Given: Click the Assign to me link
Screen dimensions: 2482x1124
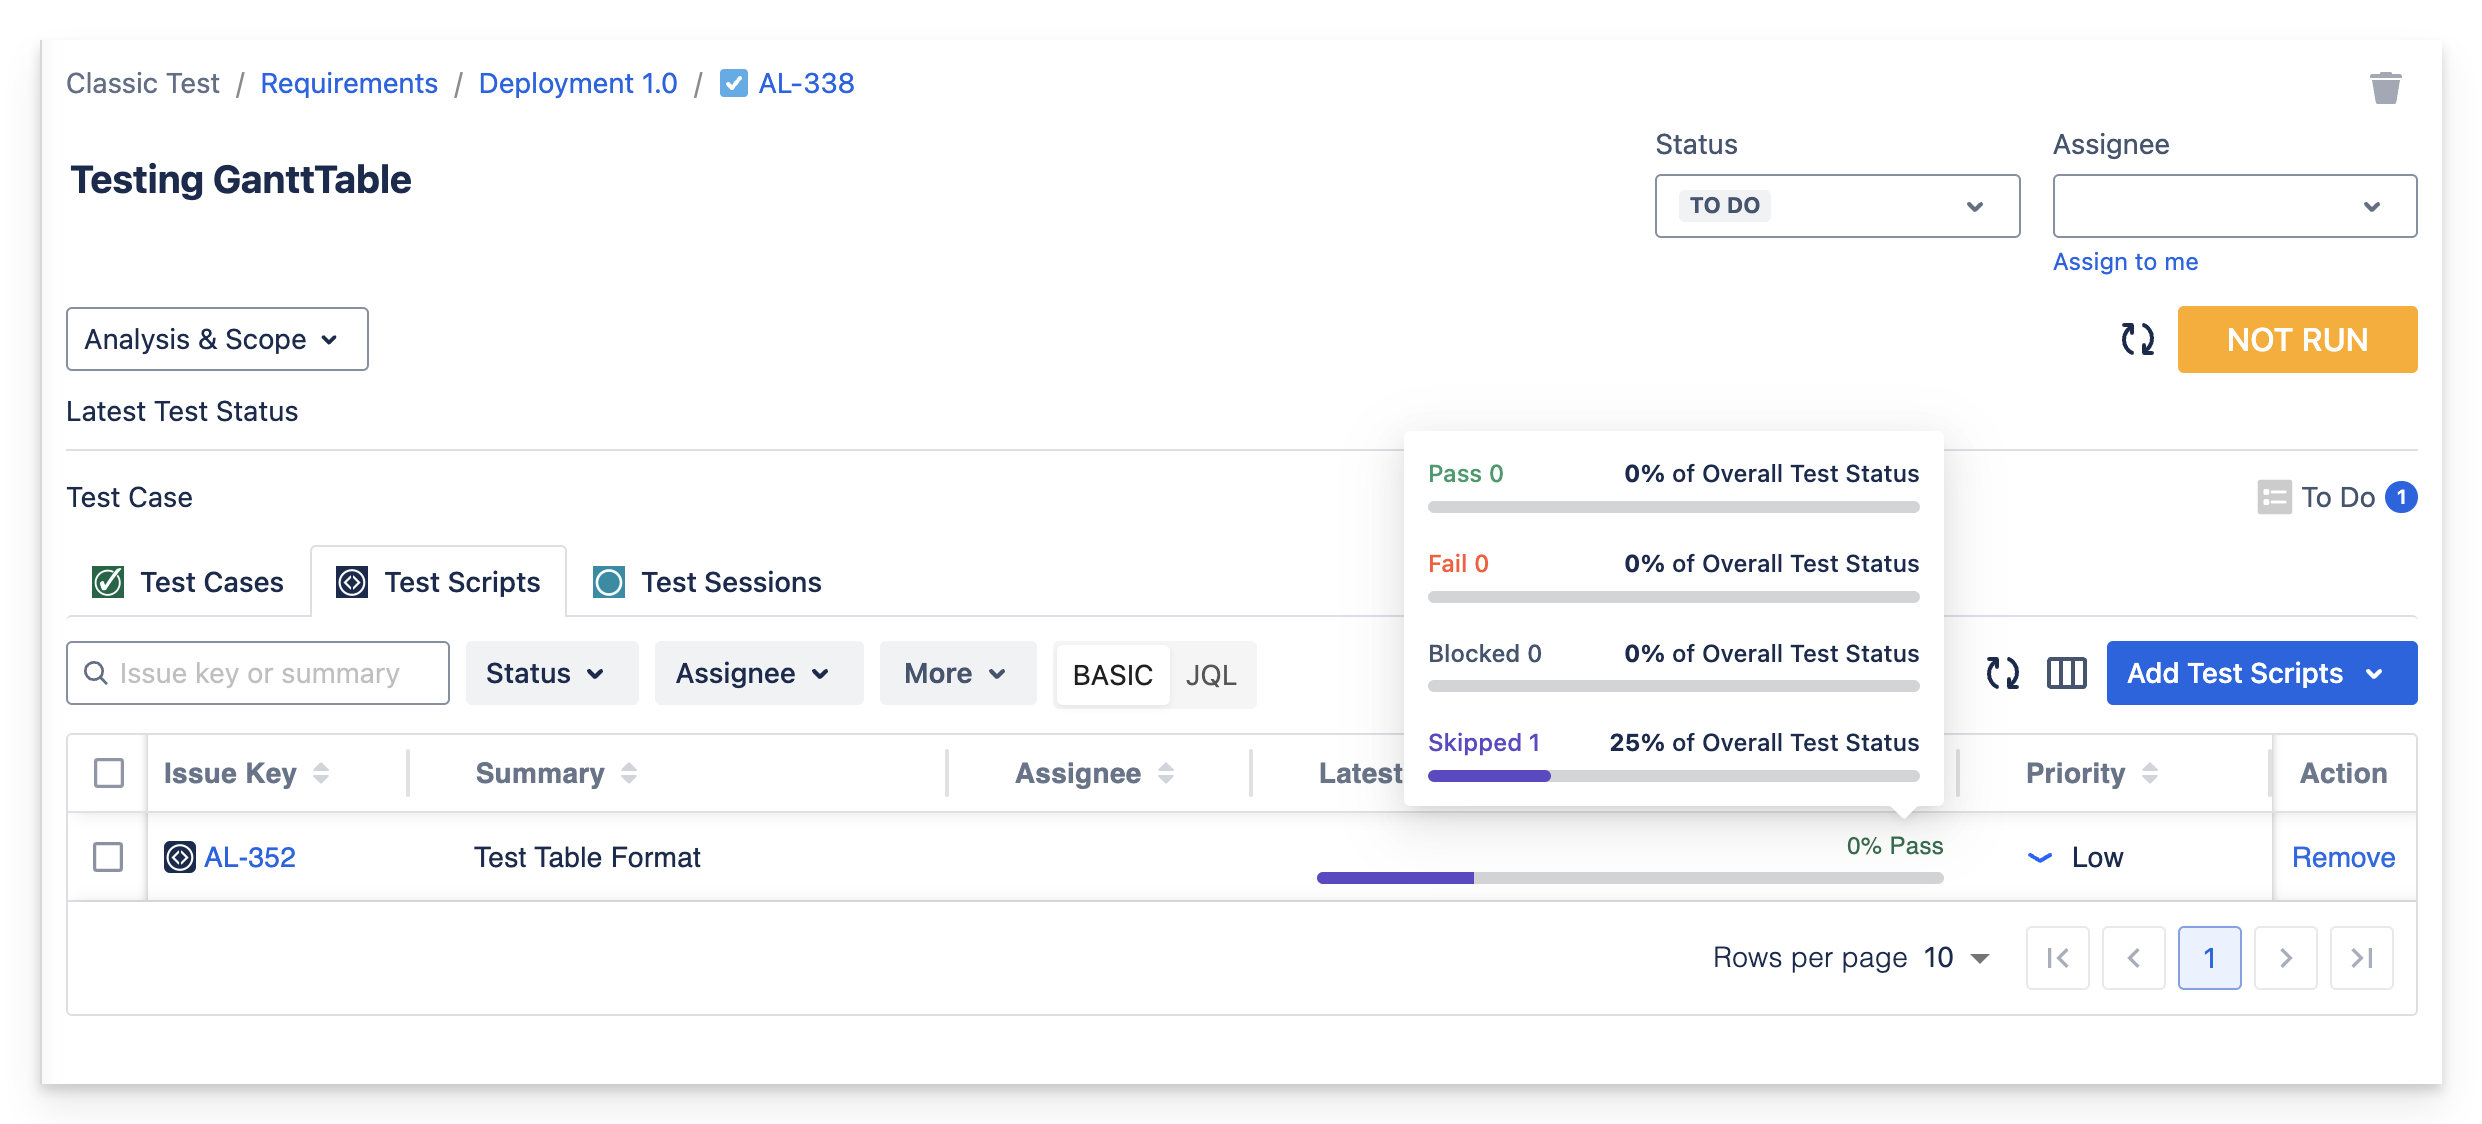Looking at the screenshot, I should click(2125, 262).
